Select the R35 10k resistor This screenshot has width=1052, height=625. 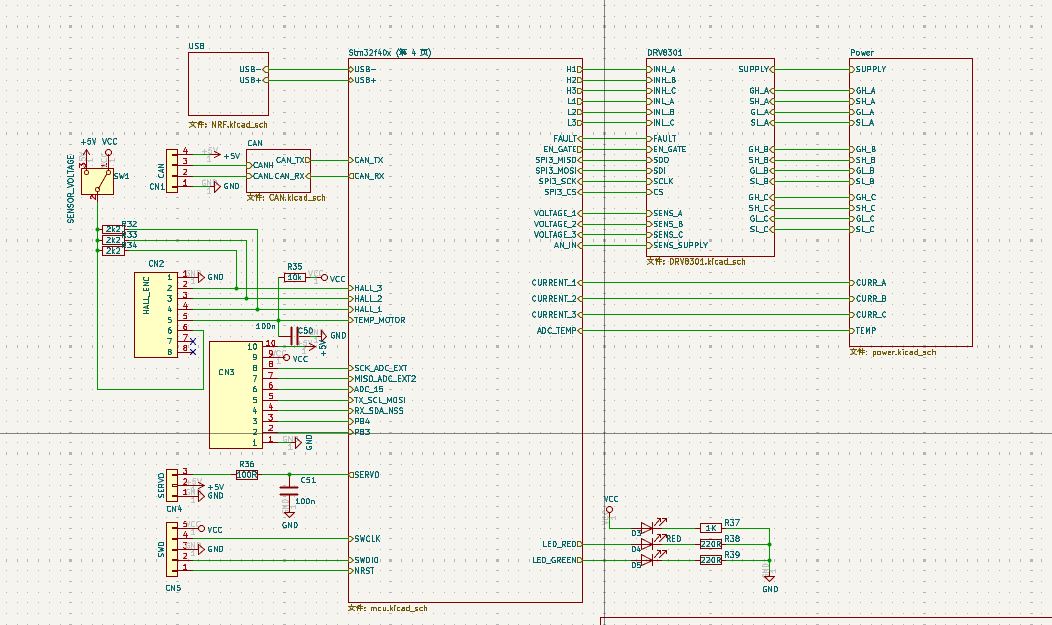[295, 277]
